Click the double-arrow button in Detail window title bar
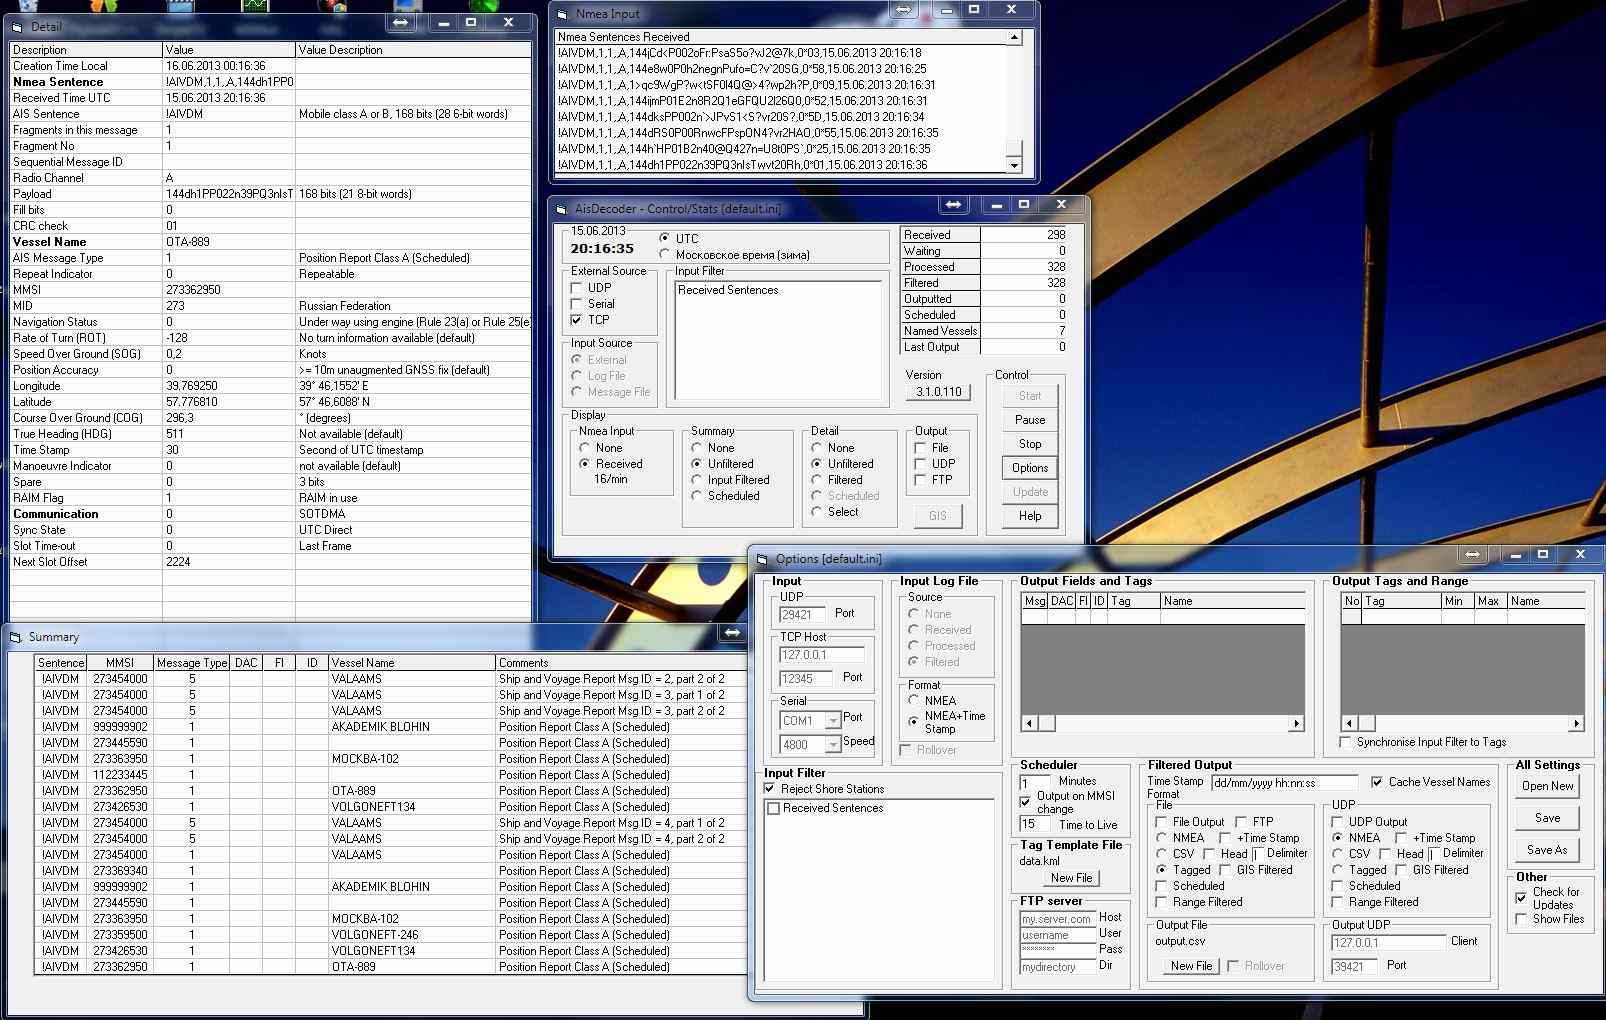 click(401, 22)
